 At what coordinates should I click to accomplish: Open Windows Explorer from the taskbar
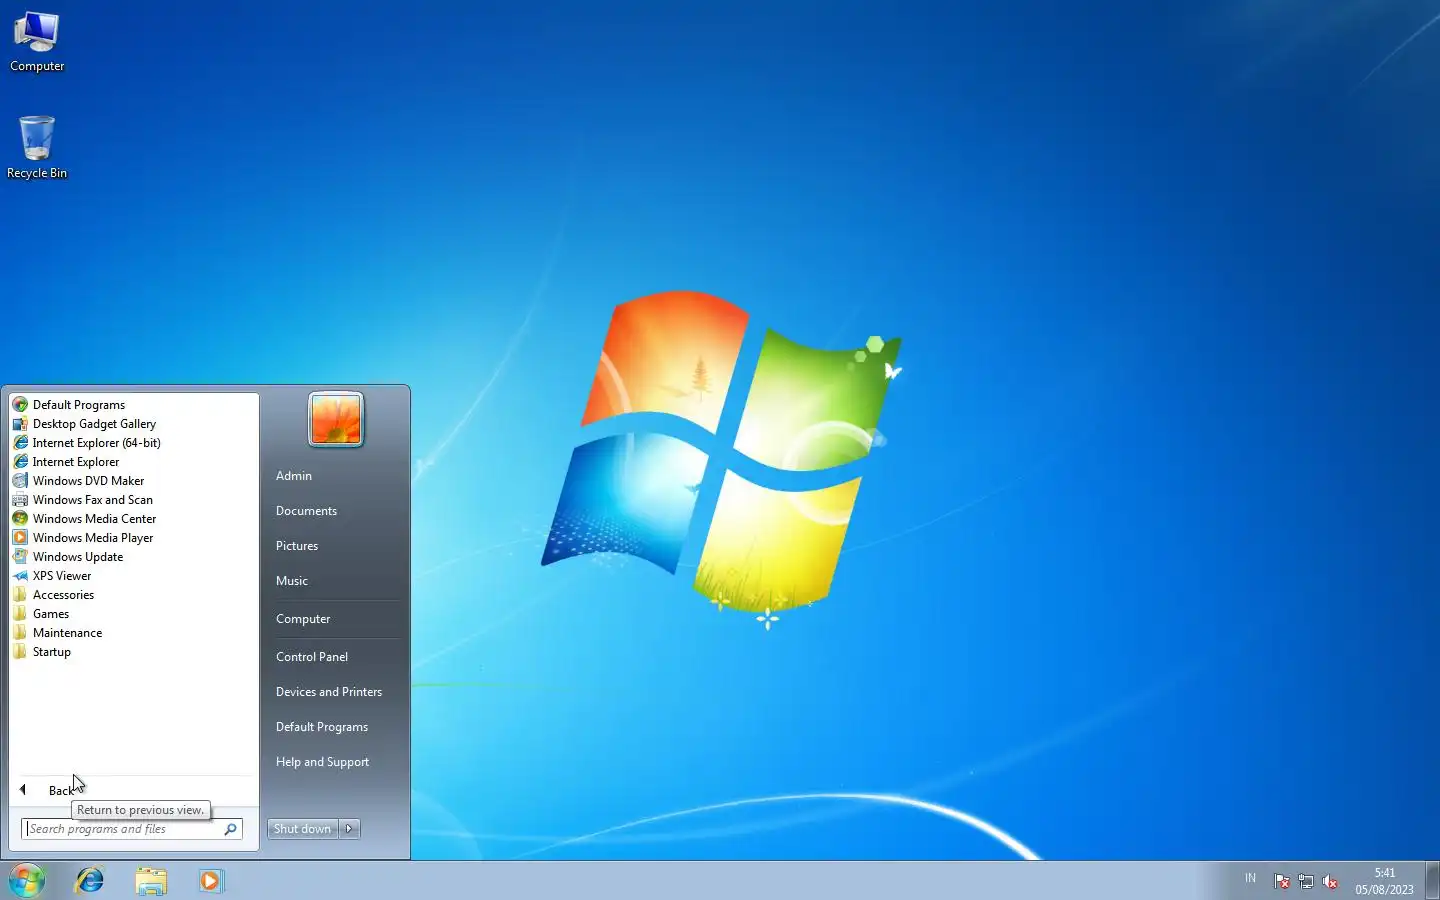click(x=151, y=881)
